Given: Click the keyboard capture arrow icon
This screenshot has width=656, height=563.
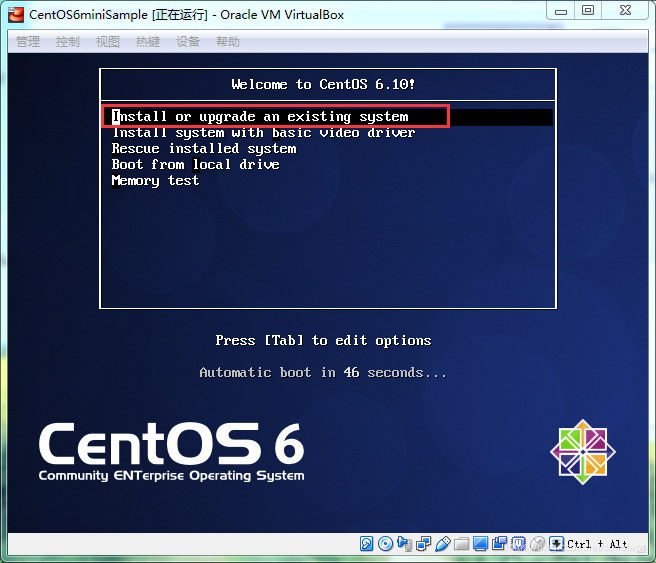Looking at the screenshot, I should click(x=556, y=543).
